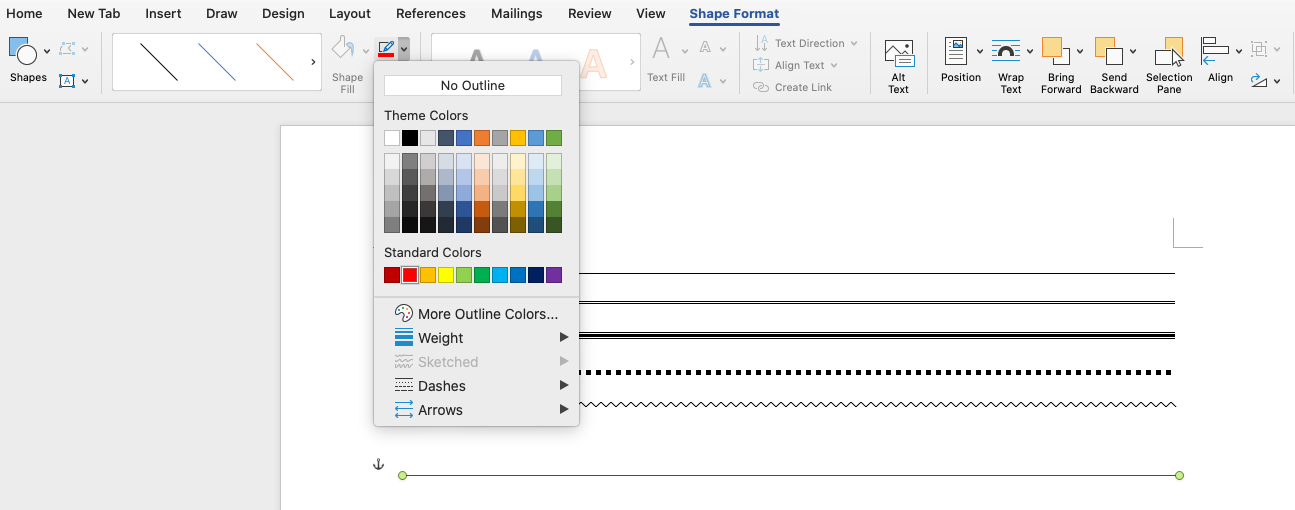Click the Wrap Text icon
This screenshot has width=1295, height=510.
coord(1006,52)
